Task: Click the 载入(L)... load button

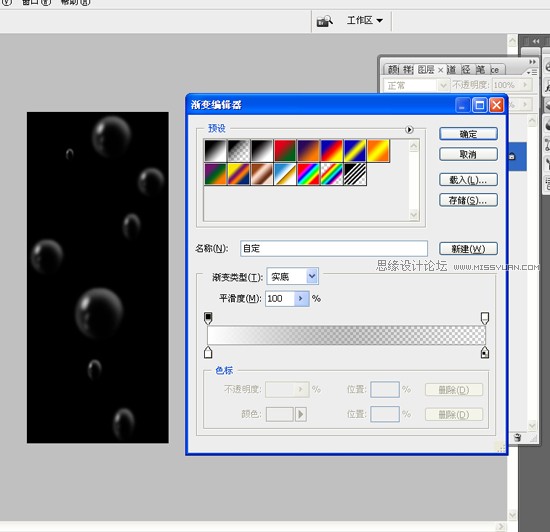Action: coord(468,180)
